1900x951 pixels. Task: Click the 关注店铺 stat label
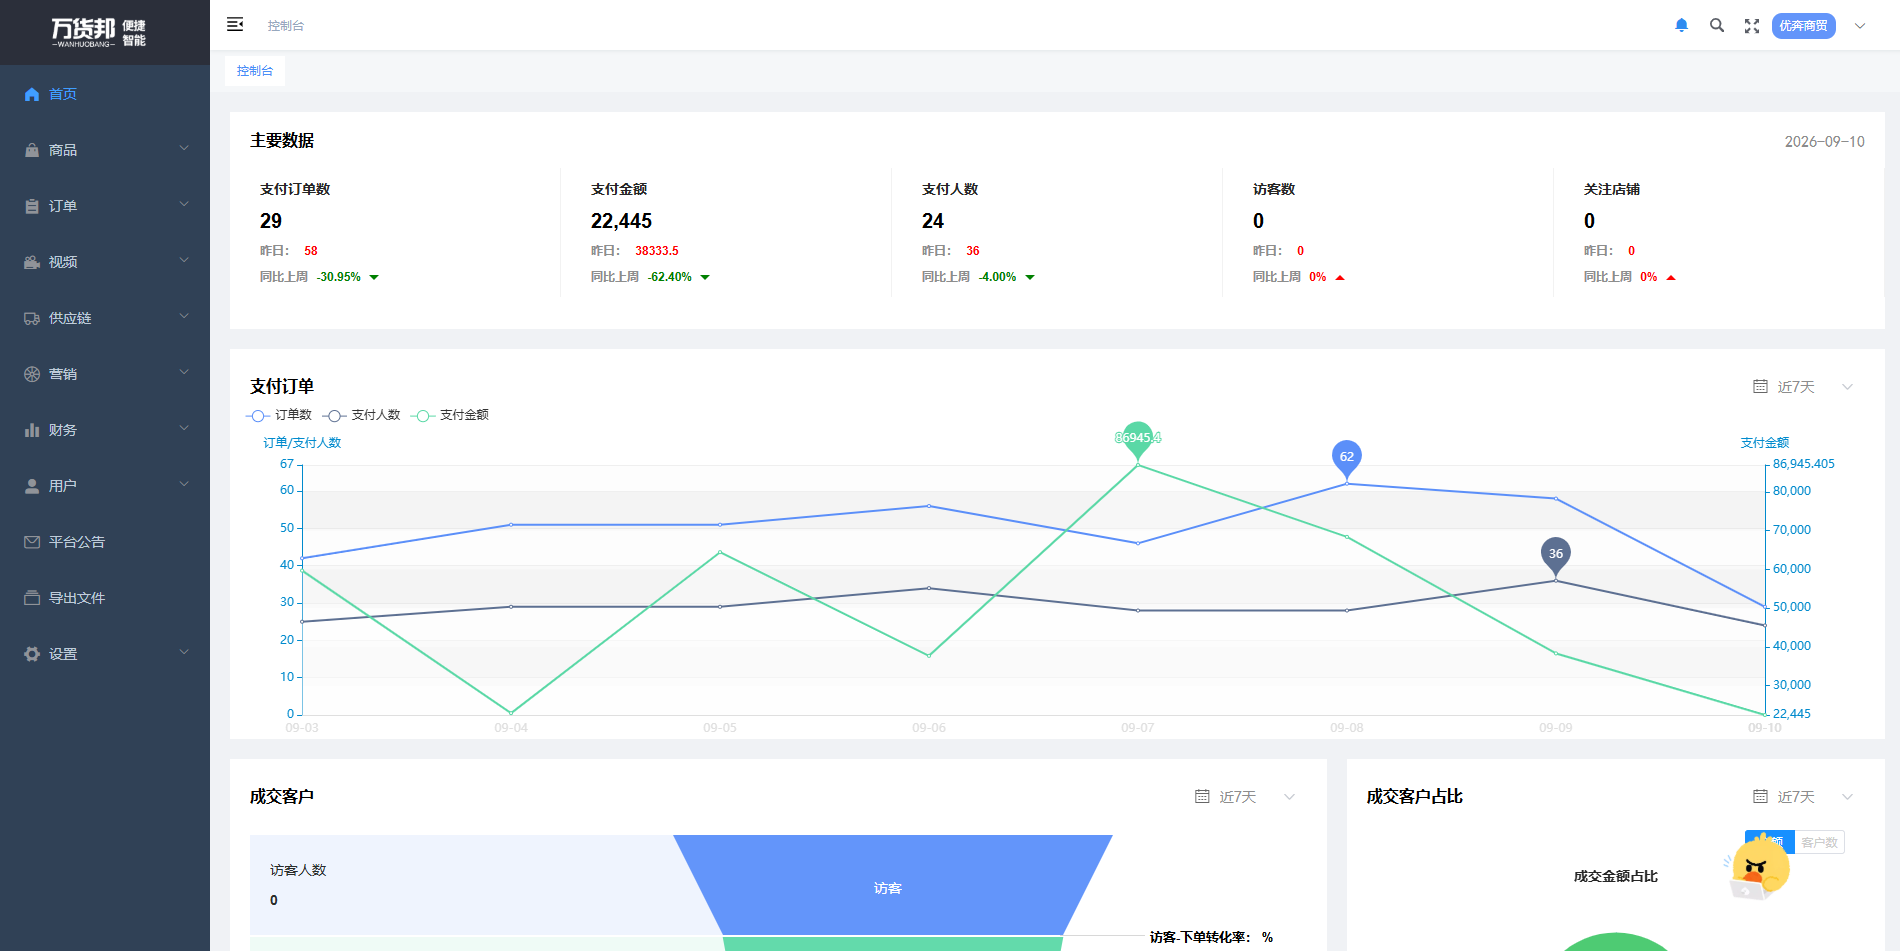(x=1612, y=189)
